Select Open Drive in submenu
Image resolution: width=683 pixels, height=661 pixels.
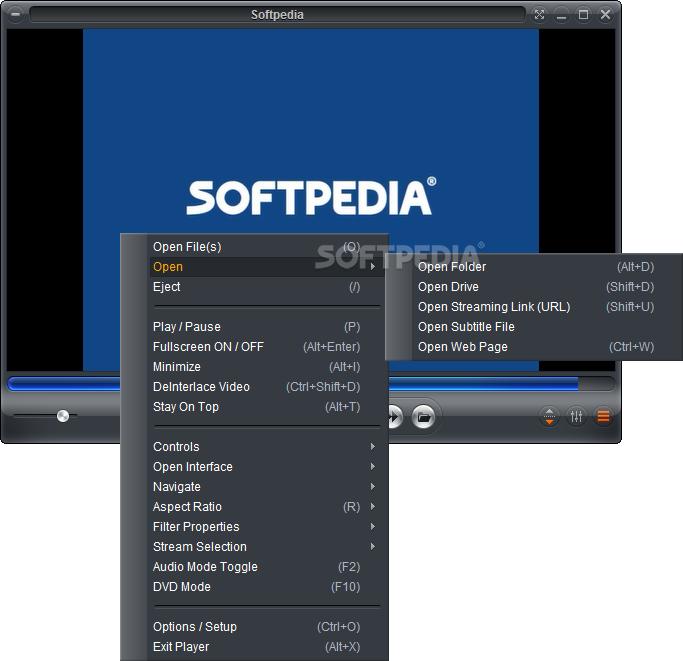tap(547, 287)
